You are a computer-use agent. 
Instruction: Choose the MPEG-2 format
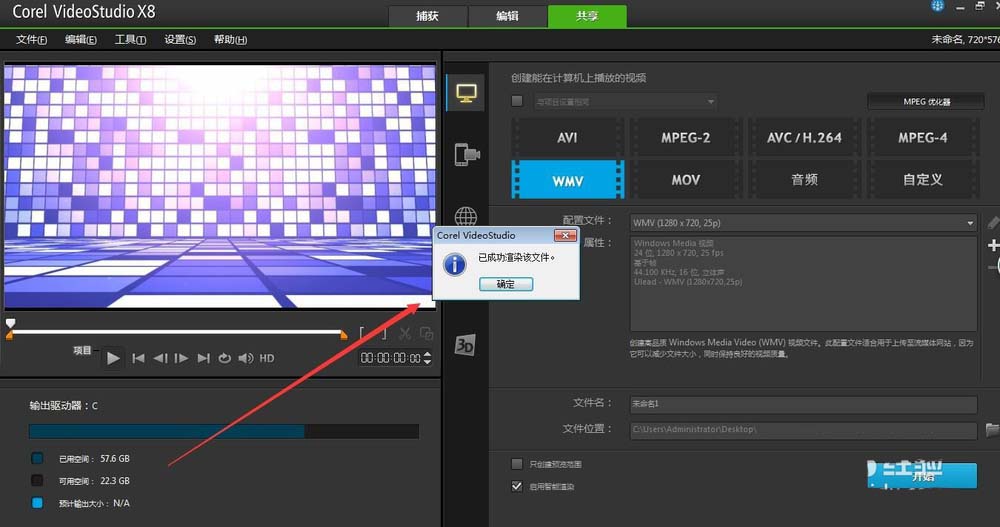click(686, 137)
